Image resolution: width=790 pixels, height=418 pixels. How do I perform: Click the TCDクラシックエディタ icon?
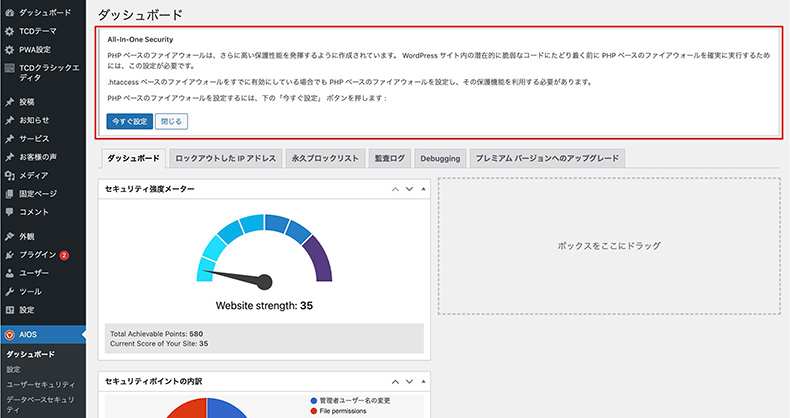pos(10,68)
